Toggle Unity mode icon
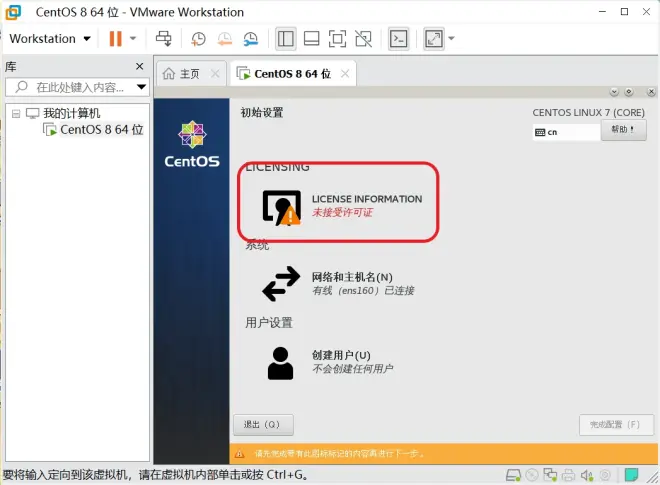Image resolution: width=660 pixels, height=485 pixels. (363, 39)
